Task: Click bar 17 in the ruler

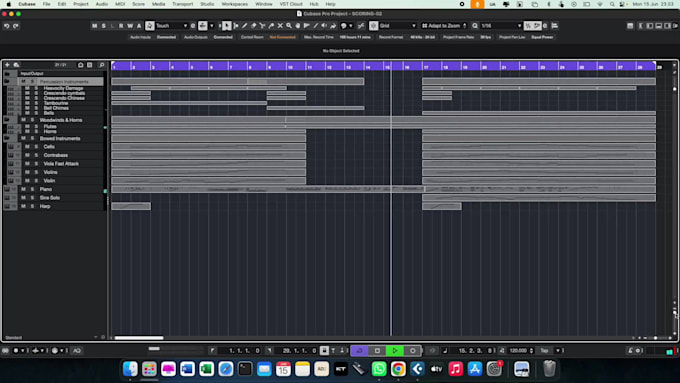Action: pyautogui.click(x=426, y=67)
